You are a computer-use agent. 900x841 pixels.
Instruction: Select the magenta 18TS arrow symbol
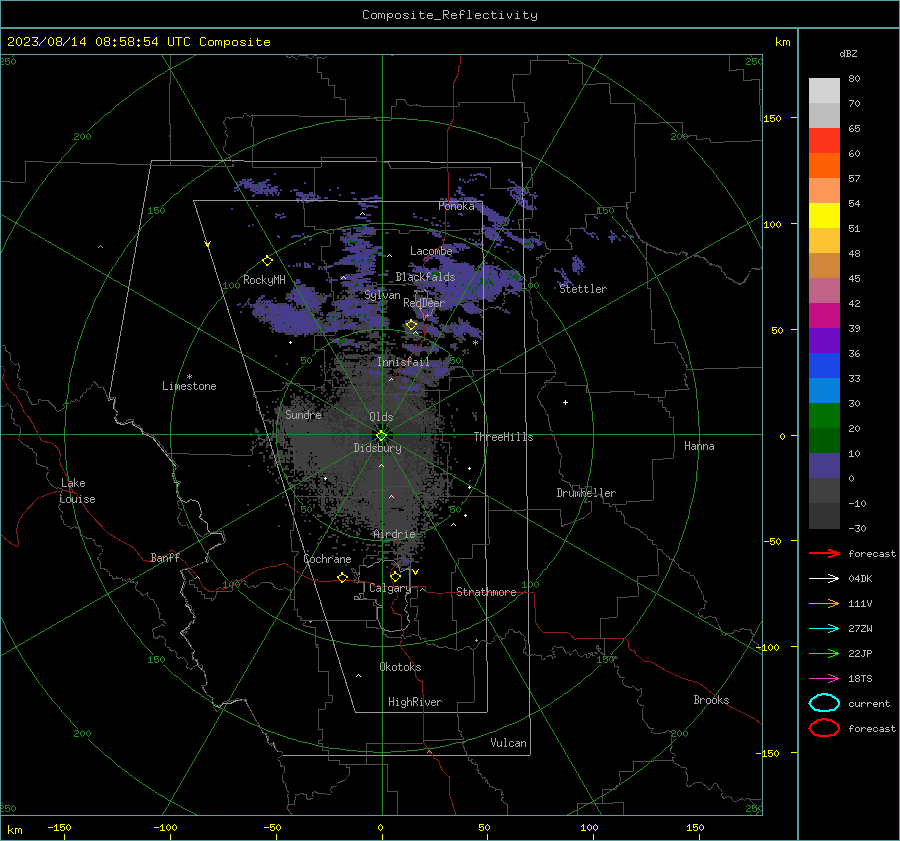tap(824, 679)
